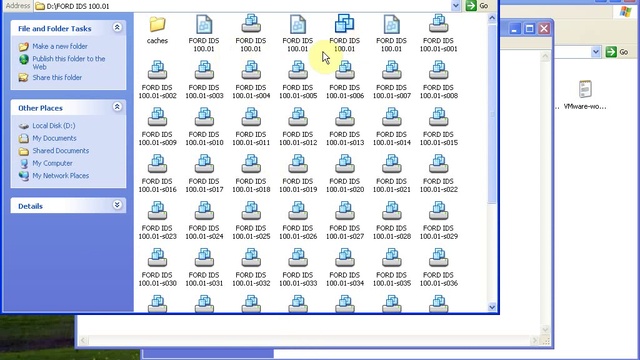Screen dimensions: 640x360
Task: Expand the Details panel
Action: tap(117, 205)
